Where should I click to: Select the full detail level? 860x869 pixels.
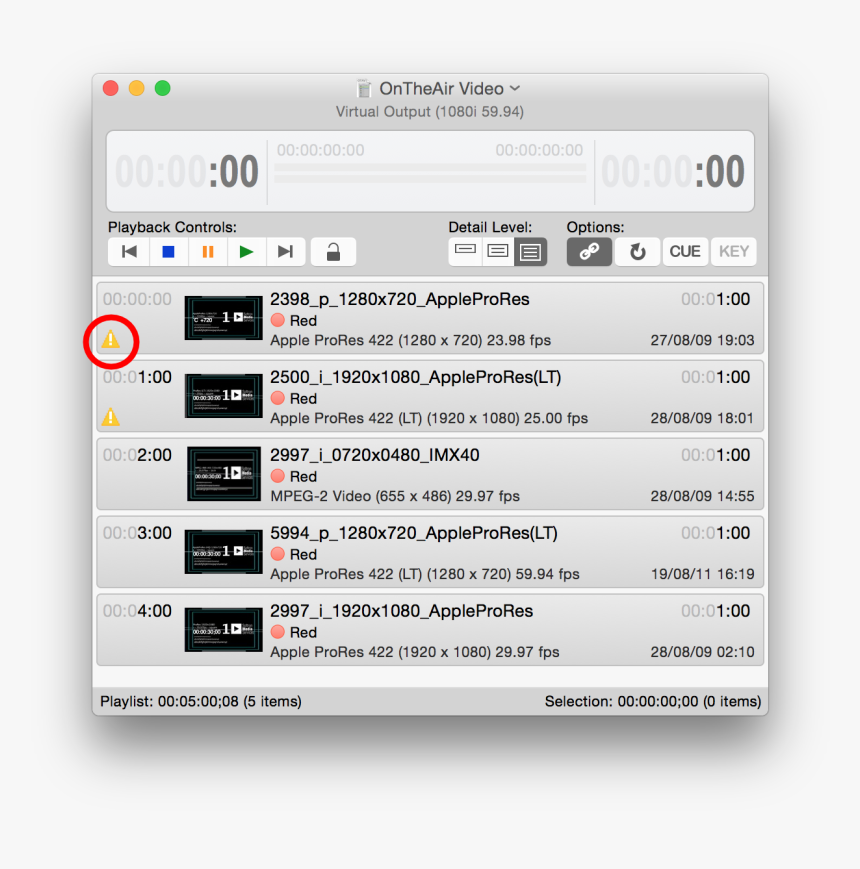pos(530,252)
